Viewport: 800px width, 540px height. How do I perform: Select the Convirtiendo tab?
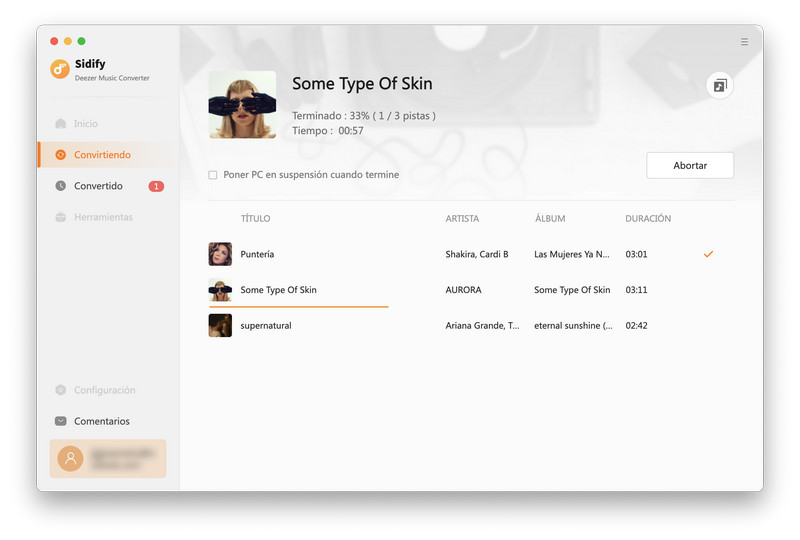click(x=108, y=155)
